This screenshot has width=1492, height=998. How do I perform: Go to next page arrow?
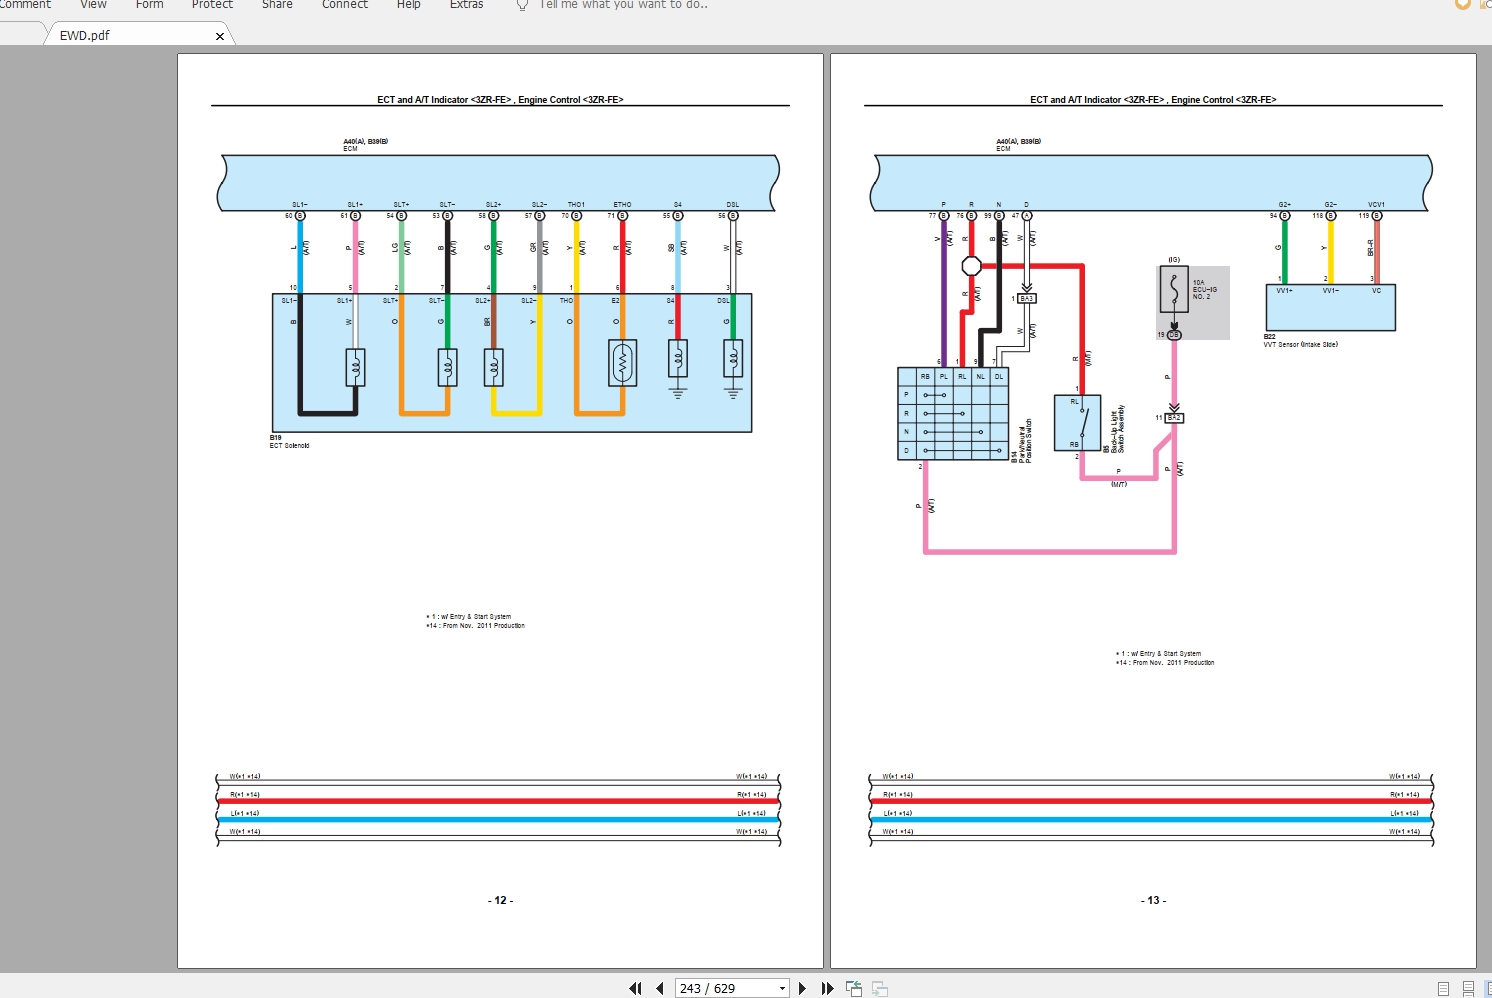[802, 988]
